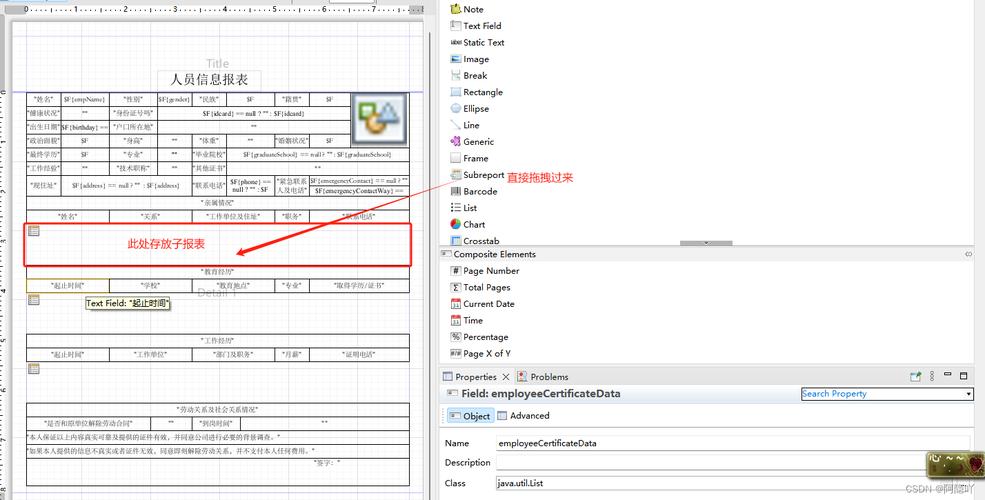Select the Object properties tab
Image resolution: width=985 pixels, height=500 pixels.
470,416
